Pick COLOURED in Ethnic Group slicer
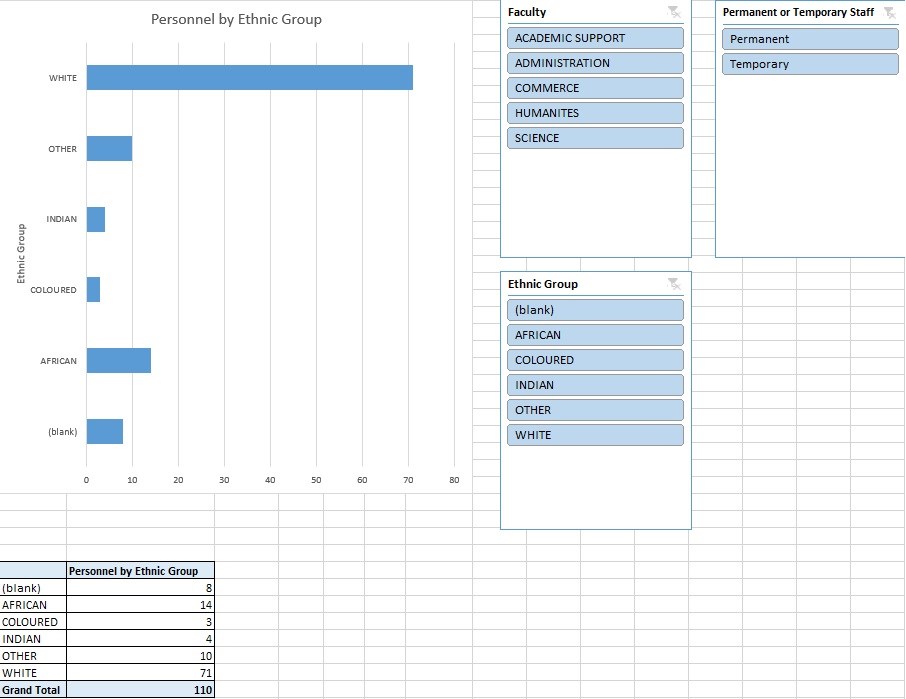The width and height of the screenshot is (906, 699). (595, 360)
